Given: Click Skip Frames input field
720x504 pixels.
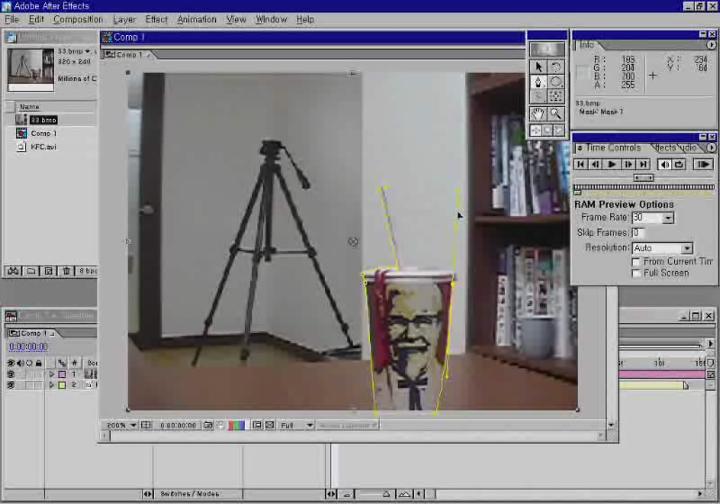Looking at the screenshot, I should (x=638, y=233).
